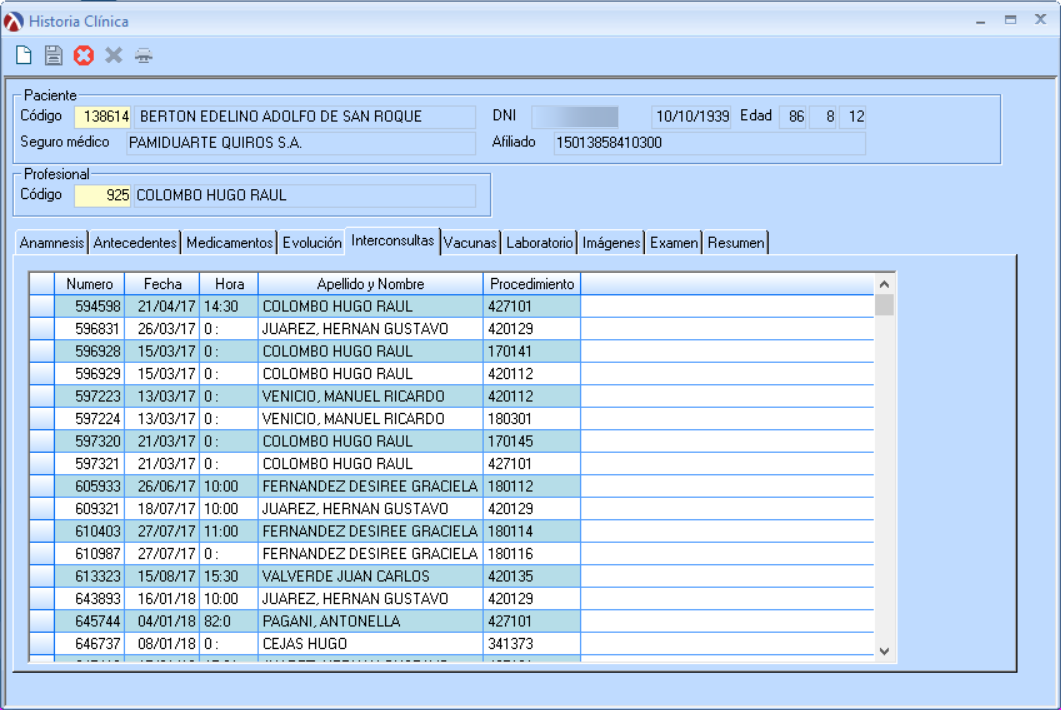The image size is (1061, 710).
Task: Select the Evolución tab
Action: pos(312,243)
